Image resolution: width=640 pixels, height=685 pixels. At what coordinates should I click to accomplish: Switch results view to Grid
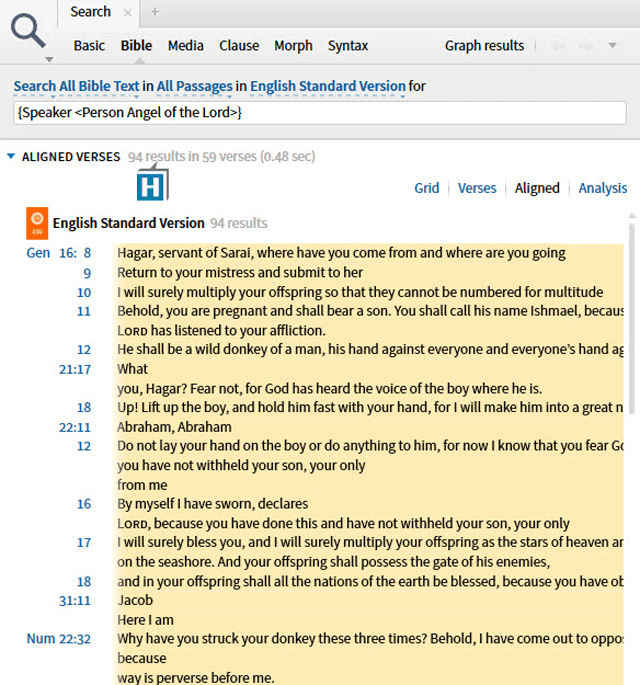[427, 188]
